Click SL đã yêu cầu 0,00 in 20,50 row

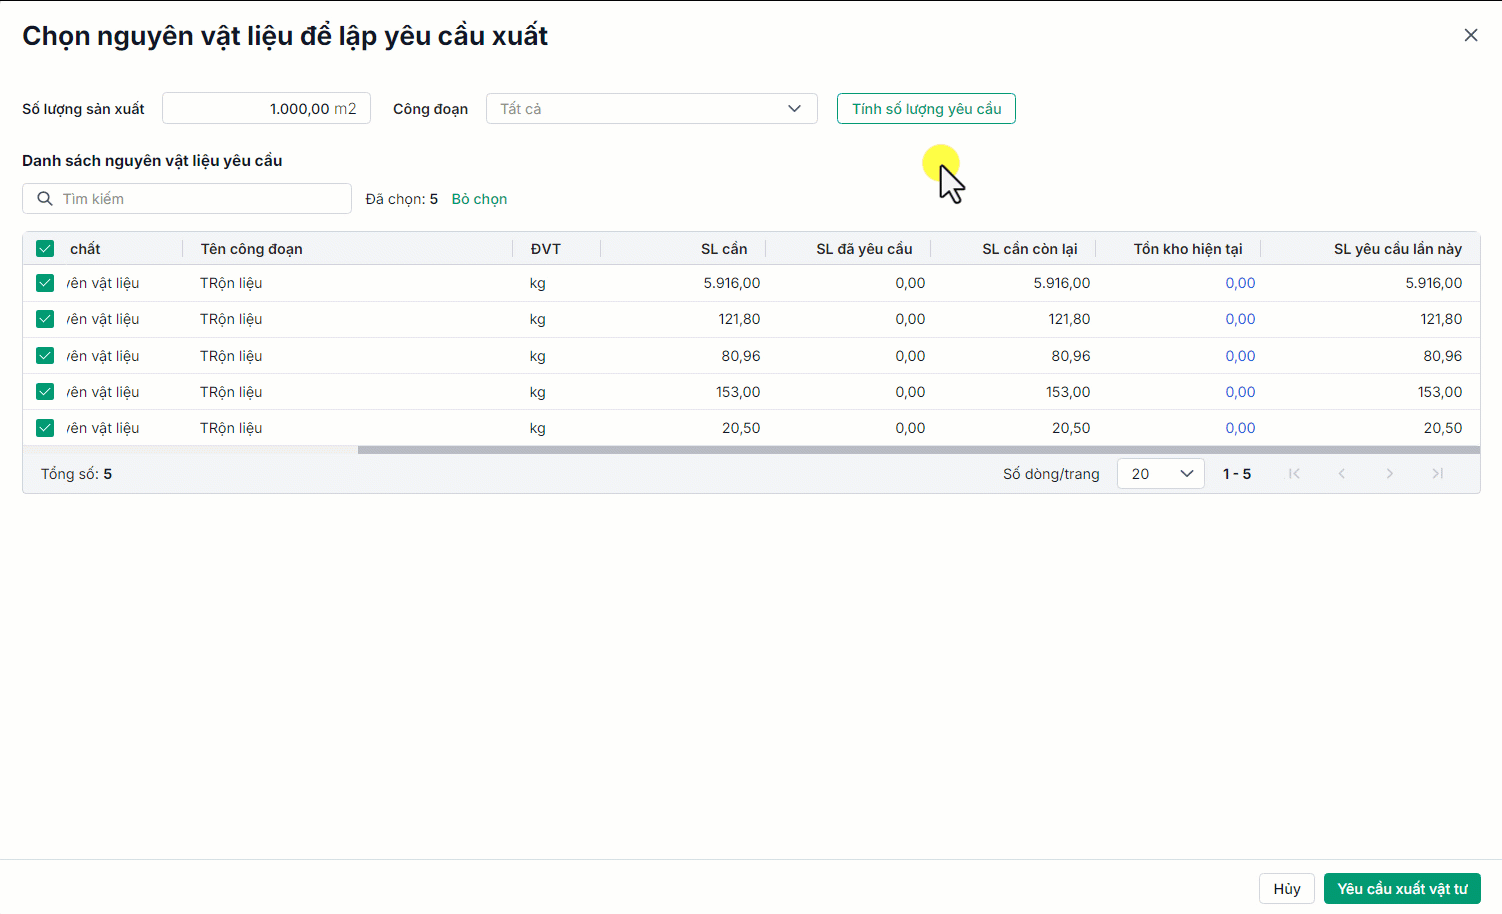(x=910, y=428)
